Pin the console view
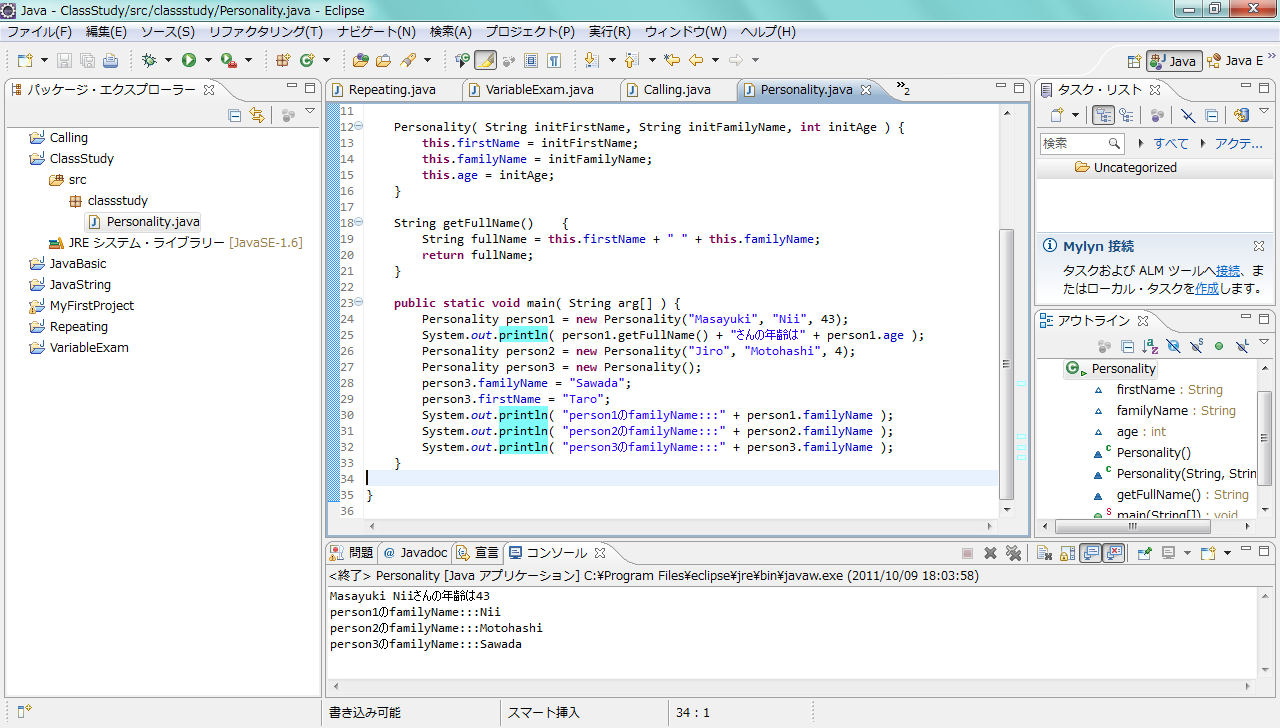This screenshot has width=1280, height=728. pyautogui.click(x=1144, y=553)
